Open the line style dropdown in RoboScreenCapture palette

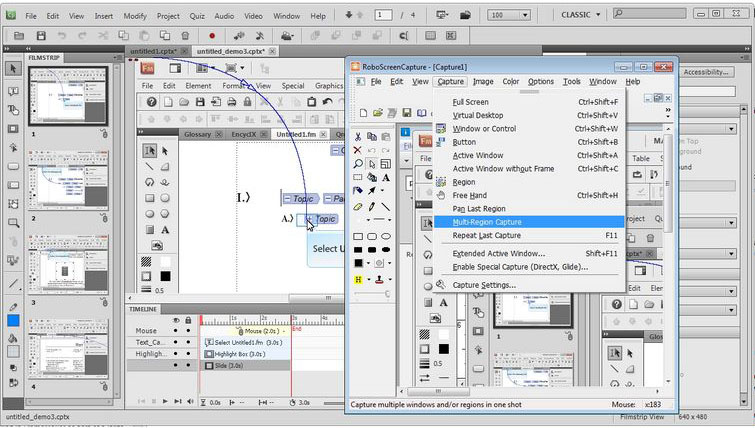(389, 220)
